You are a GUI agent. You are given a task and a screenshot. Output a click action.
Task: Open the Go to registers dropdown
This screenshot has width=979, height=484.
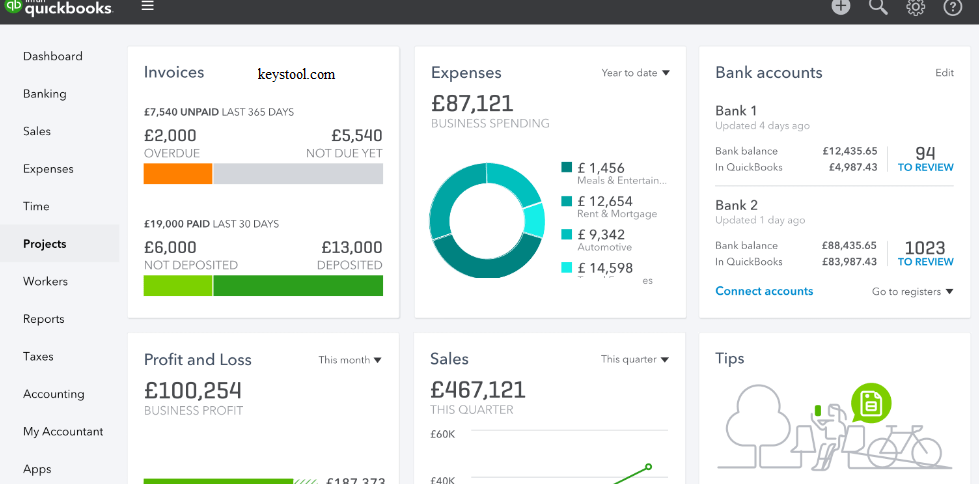click(x=913, y=291)
